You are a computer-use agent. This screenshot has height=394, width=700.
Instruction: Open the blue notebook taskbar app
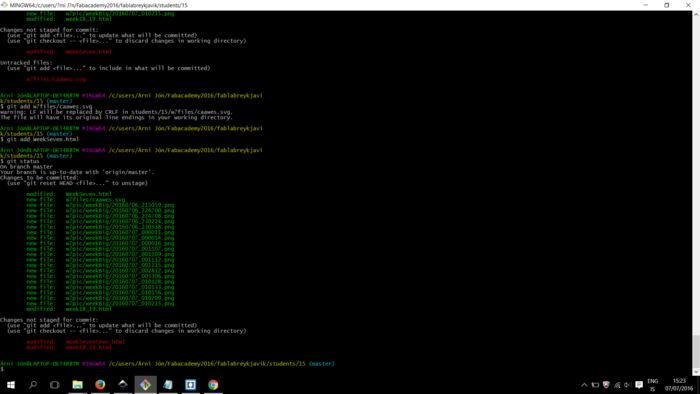click(x=168, y=385)
